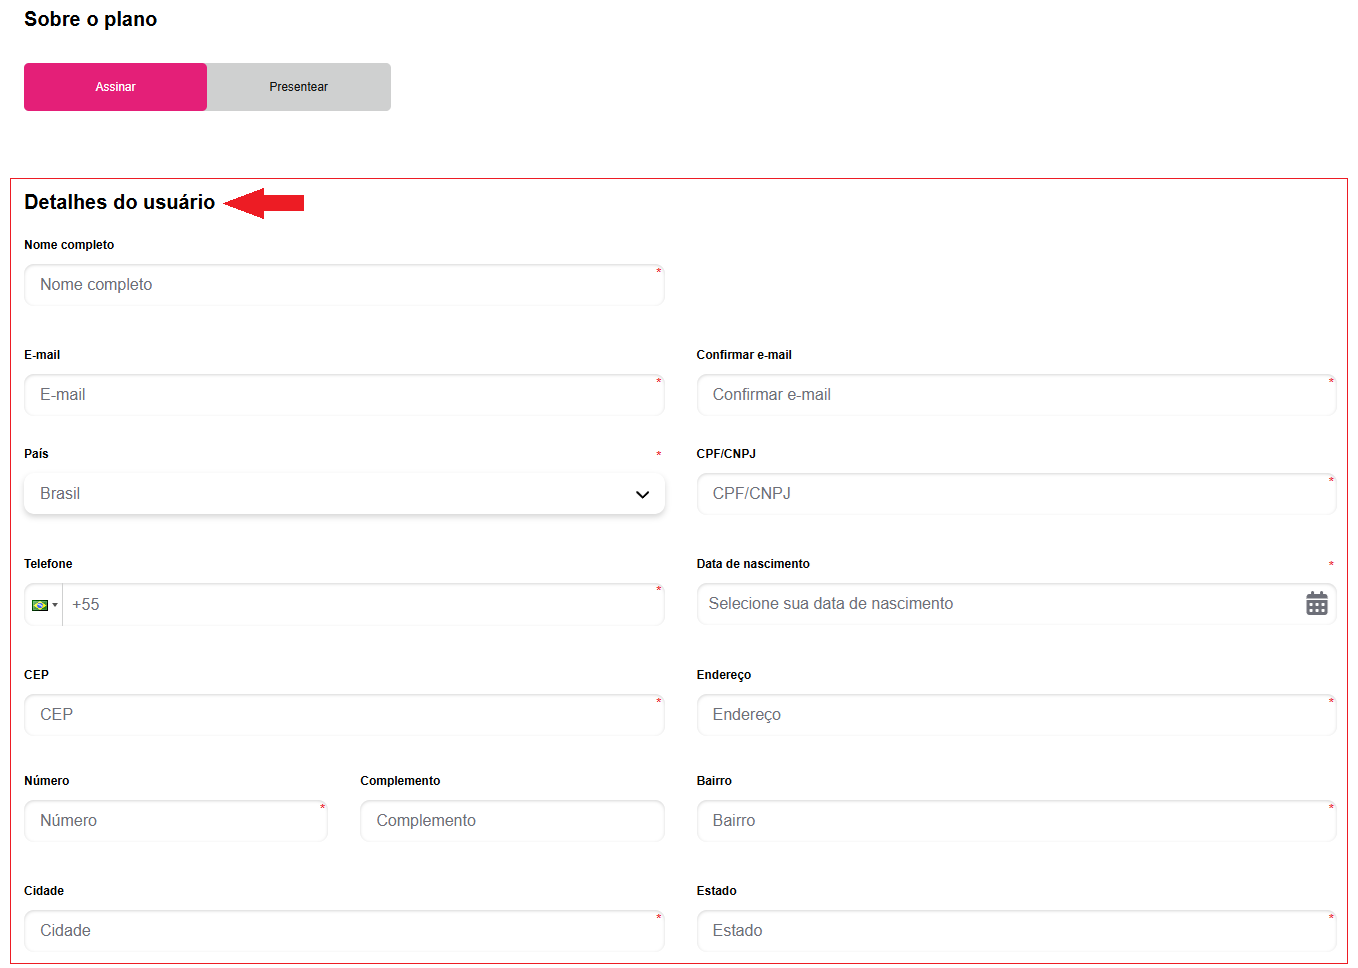Click the Estado input field
This screenshot has height=968, width=1358.
(x=1015, y=931)
